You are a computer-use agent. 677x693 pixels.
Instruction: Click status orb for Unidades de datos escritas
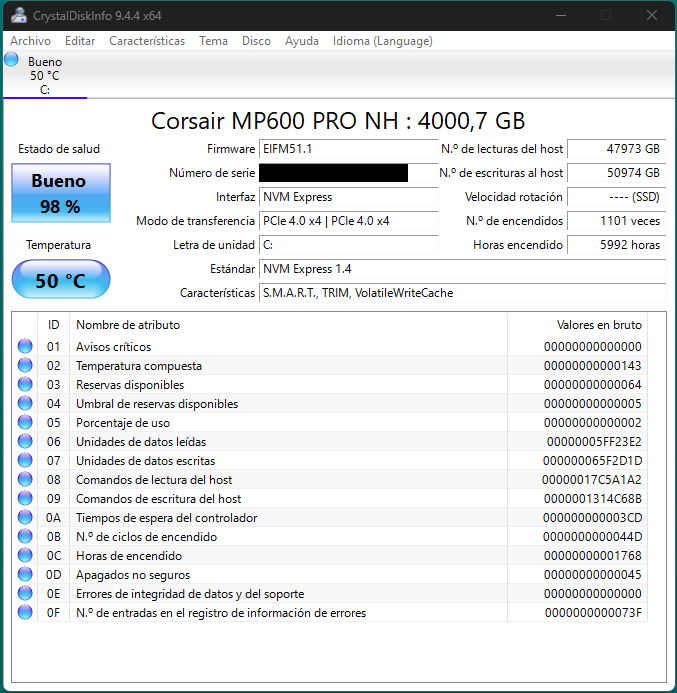pos(25,460)
